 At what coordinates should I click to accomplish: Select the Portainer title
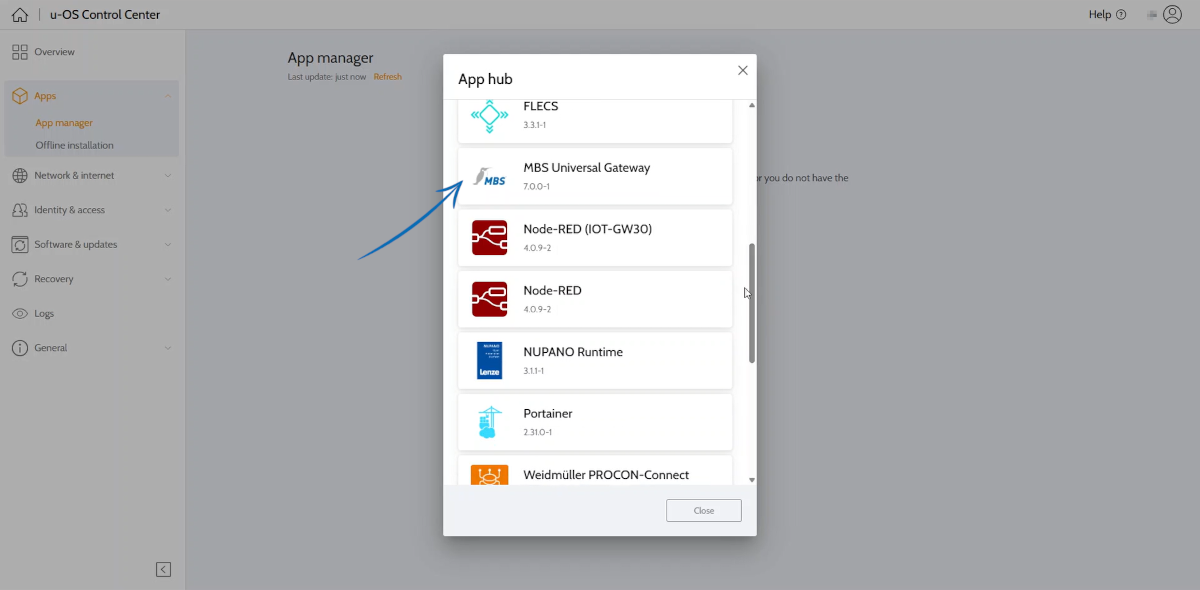[x=548, y=413]
